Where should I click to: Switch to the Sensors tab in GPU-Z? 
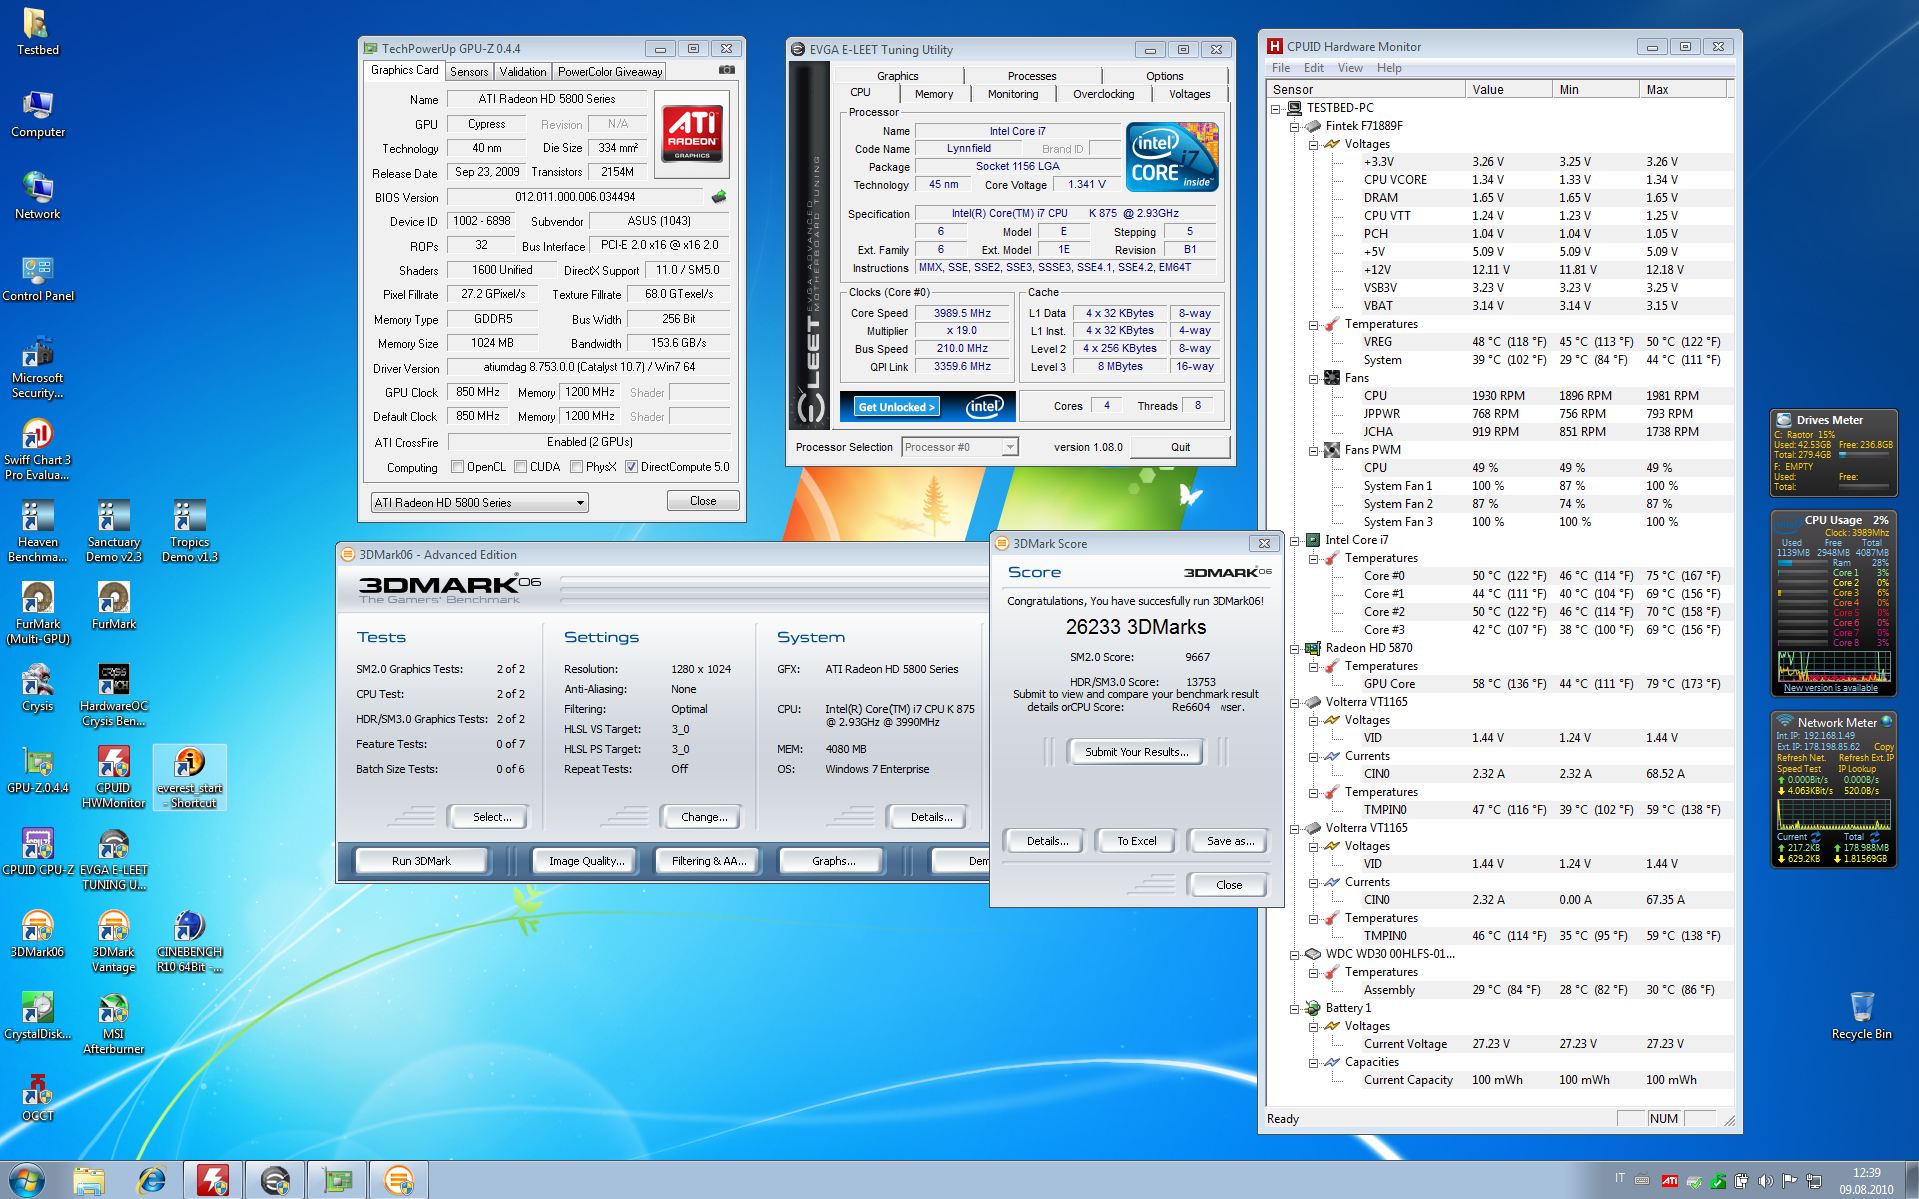coord(469,72)
